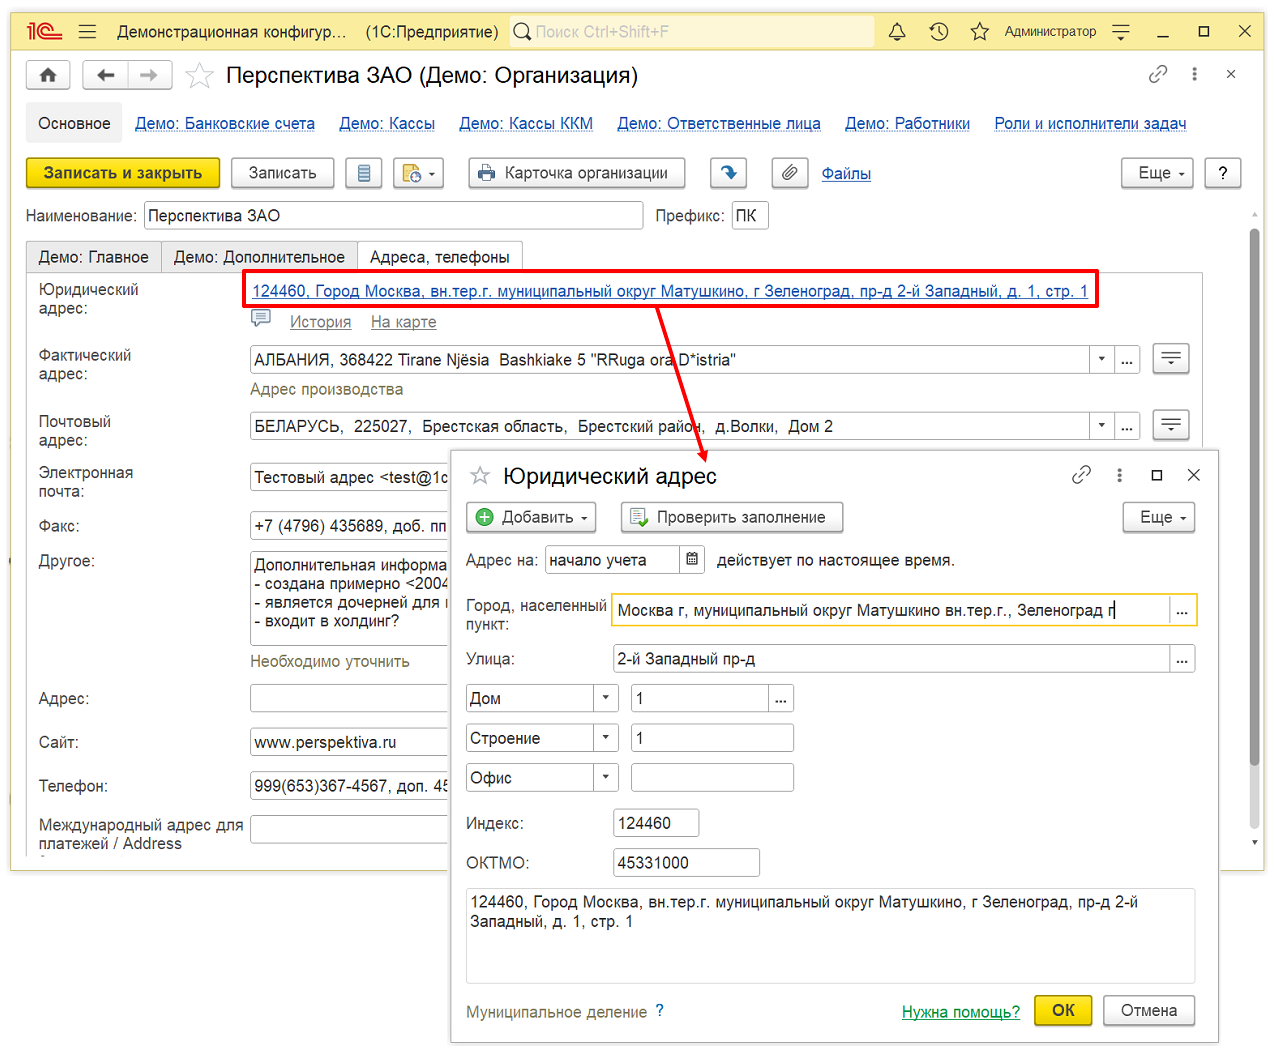Expand Фактический адрес dropdown arrow
This screenshot has height=1058, width=1274.
[1101, 360]
